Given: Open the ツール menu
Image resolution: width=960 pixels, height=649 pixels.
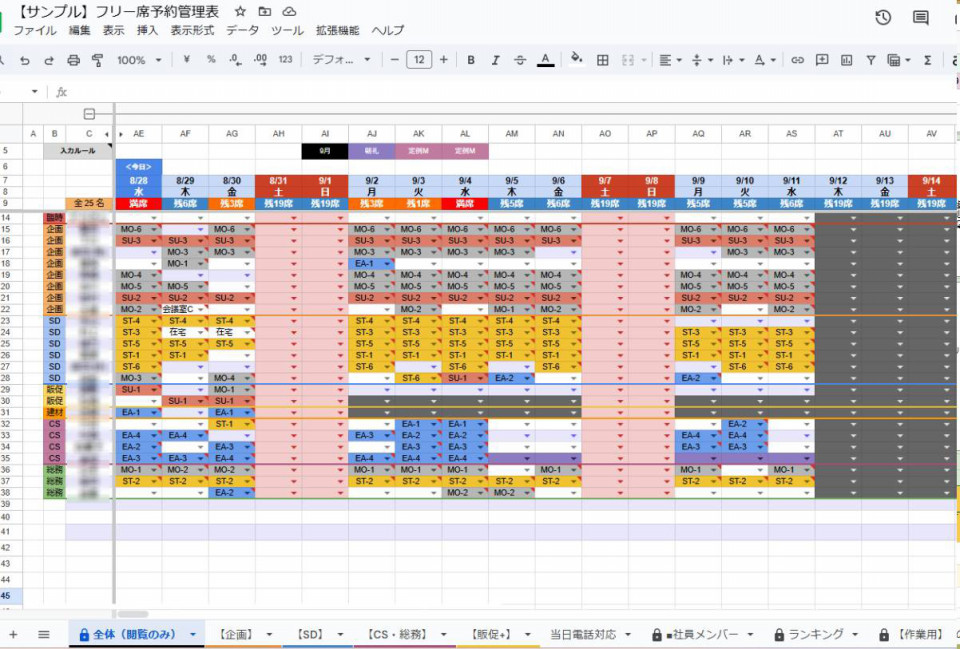Looking at the screenshot, I should [287, 30].
